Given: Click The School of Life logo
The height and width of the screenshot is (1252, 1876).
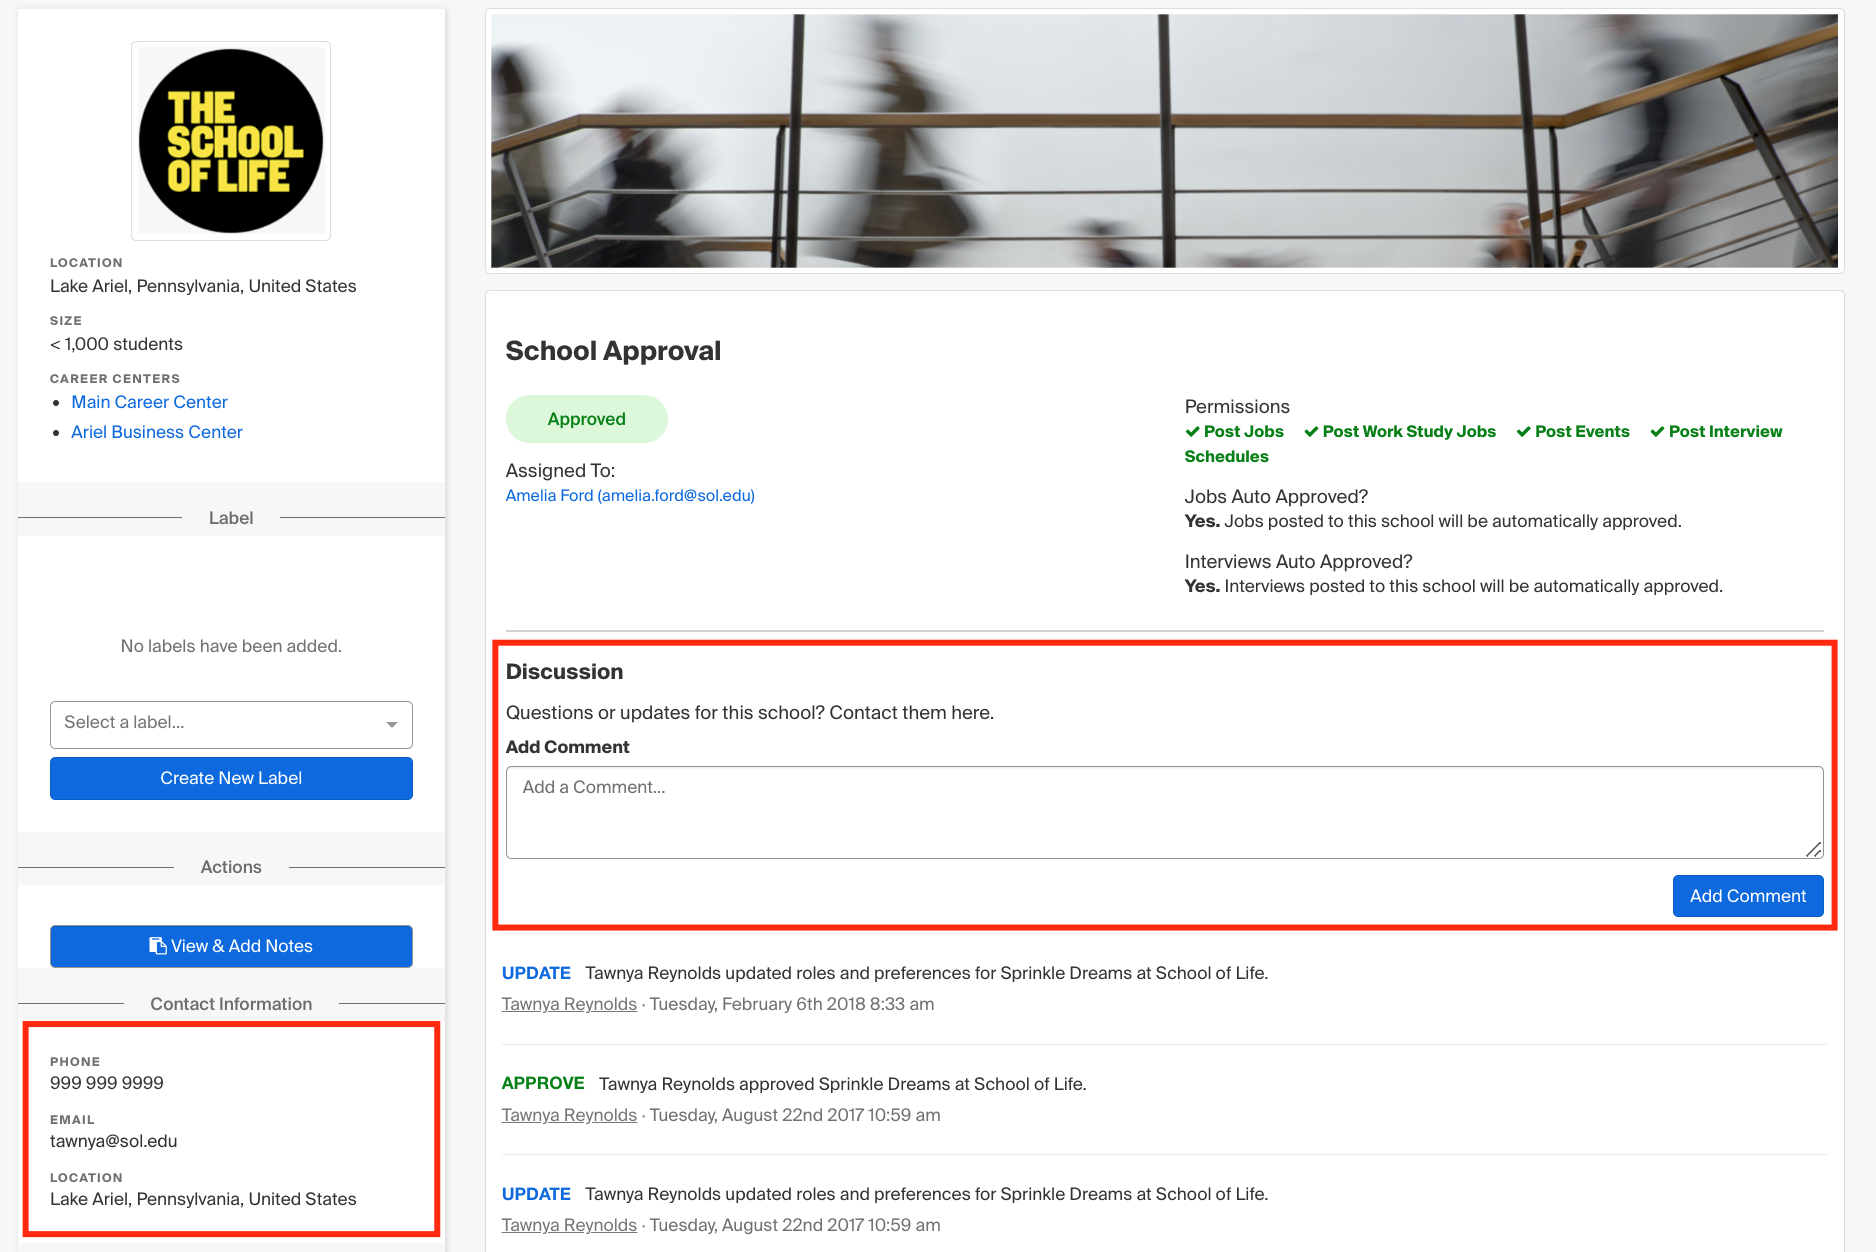Looking at the screenshot, I should (231, 141).
